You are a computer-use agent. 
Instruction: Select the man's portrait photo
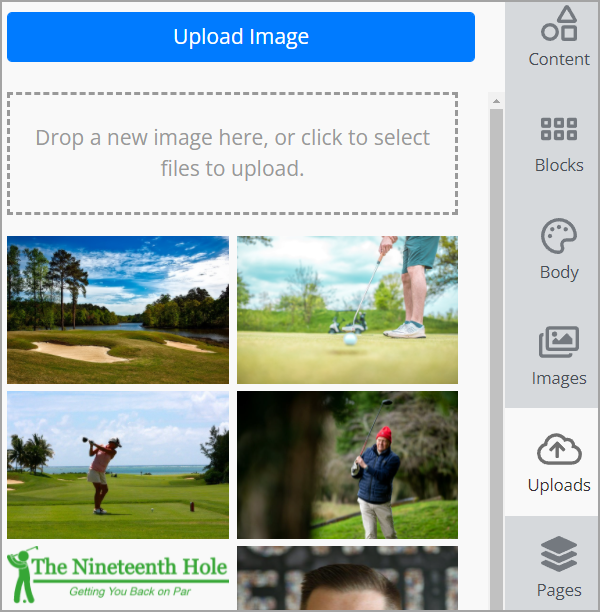[347, 578]
